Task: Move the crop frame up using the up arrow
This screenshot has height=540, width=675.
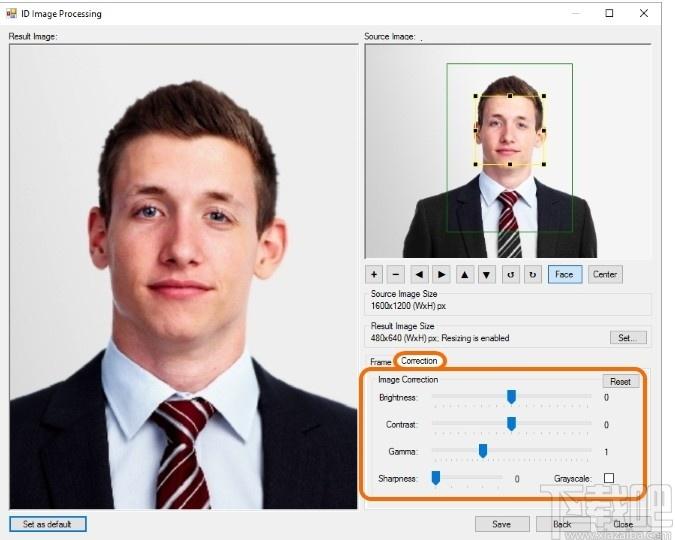Action: pos(464,274)
